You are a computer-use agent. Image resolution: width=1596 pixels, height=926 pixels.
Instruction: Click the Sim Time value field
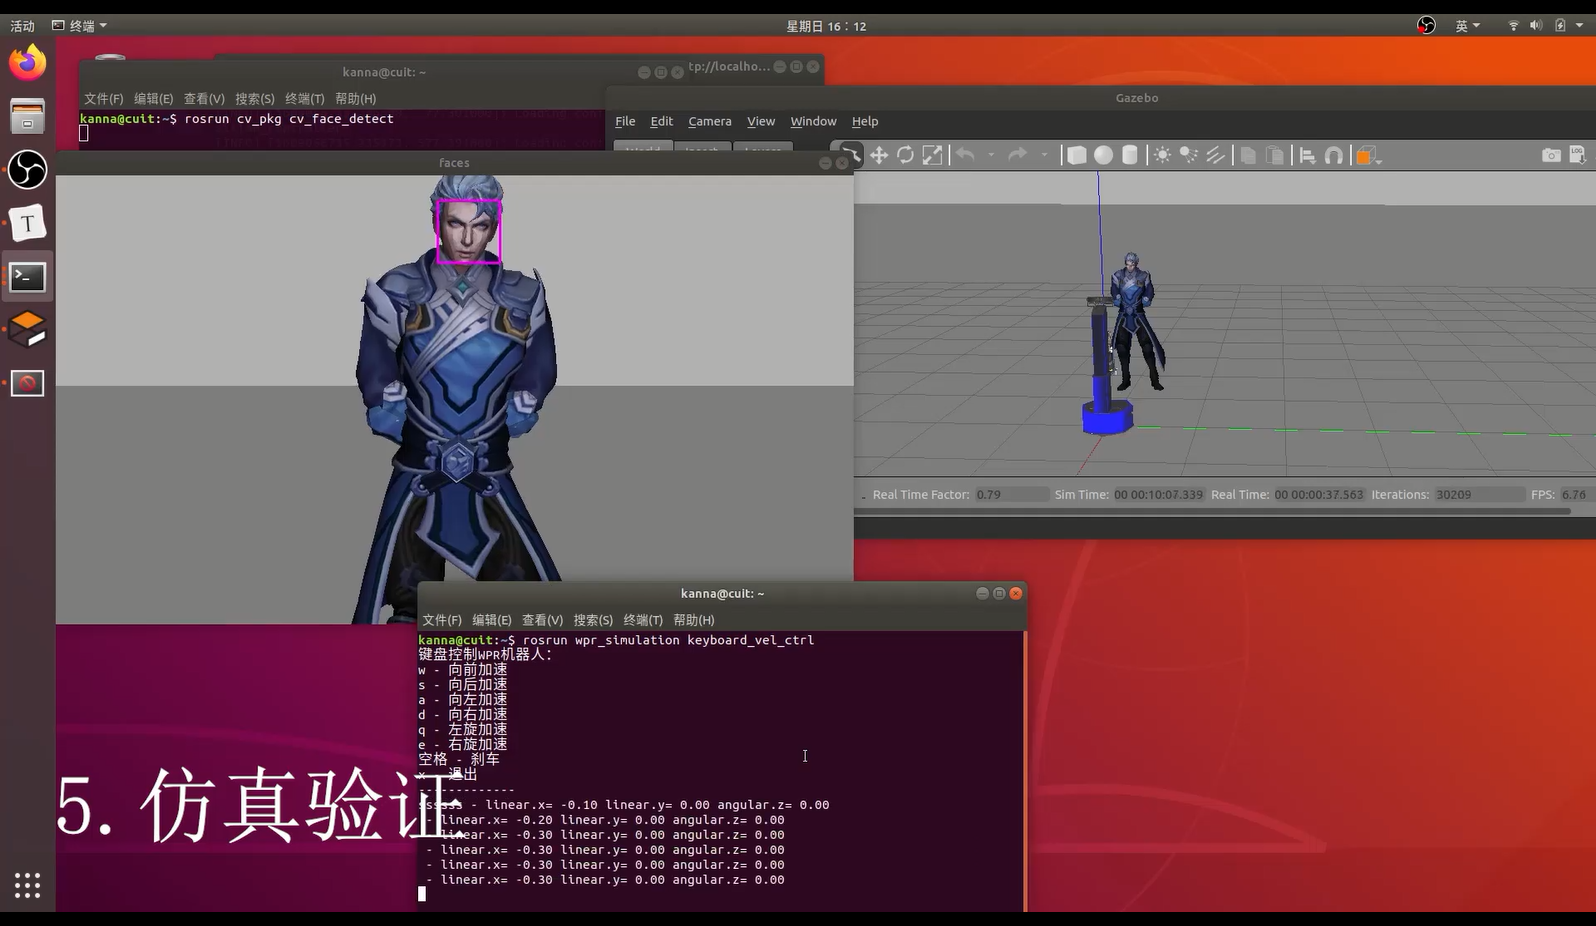pyautogui.click(x=1159, y=495)
